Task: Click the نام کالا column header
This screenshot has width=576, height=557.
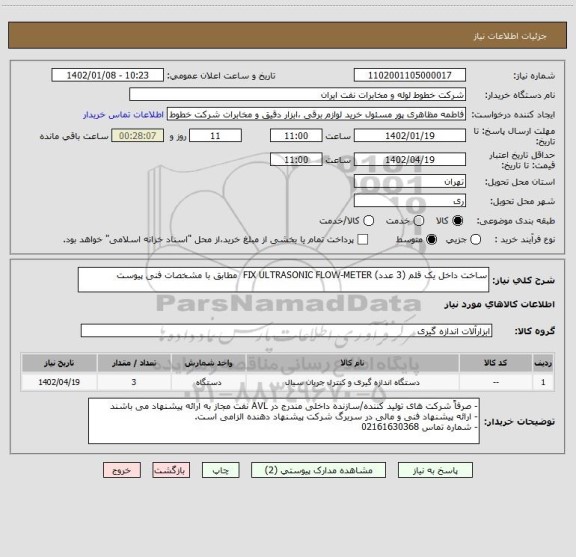Action: click(x=352, y=363)
